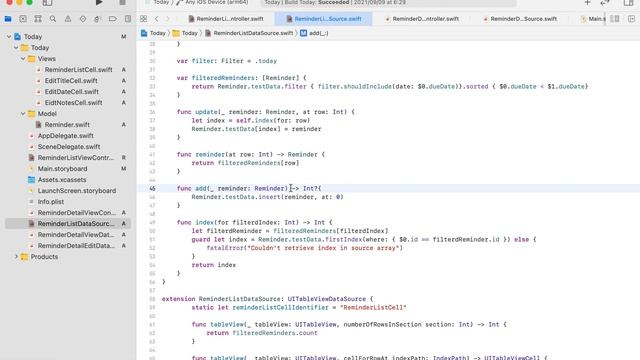Click 'reminderListCellIdentifier' constant name
Screen dimensions: 640x360
(280, 308)
